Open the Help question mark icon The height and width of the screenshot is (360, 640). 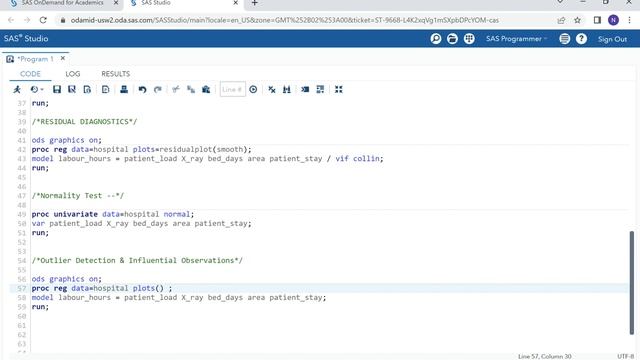tap(581, 39)
